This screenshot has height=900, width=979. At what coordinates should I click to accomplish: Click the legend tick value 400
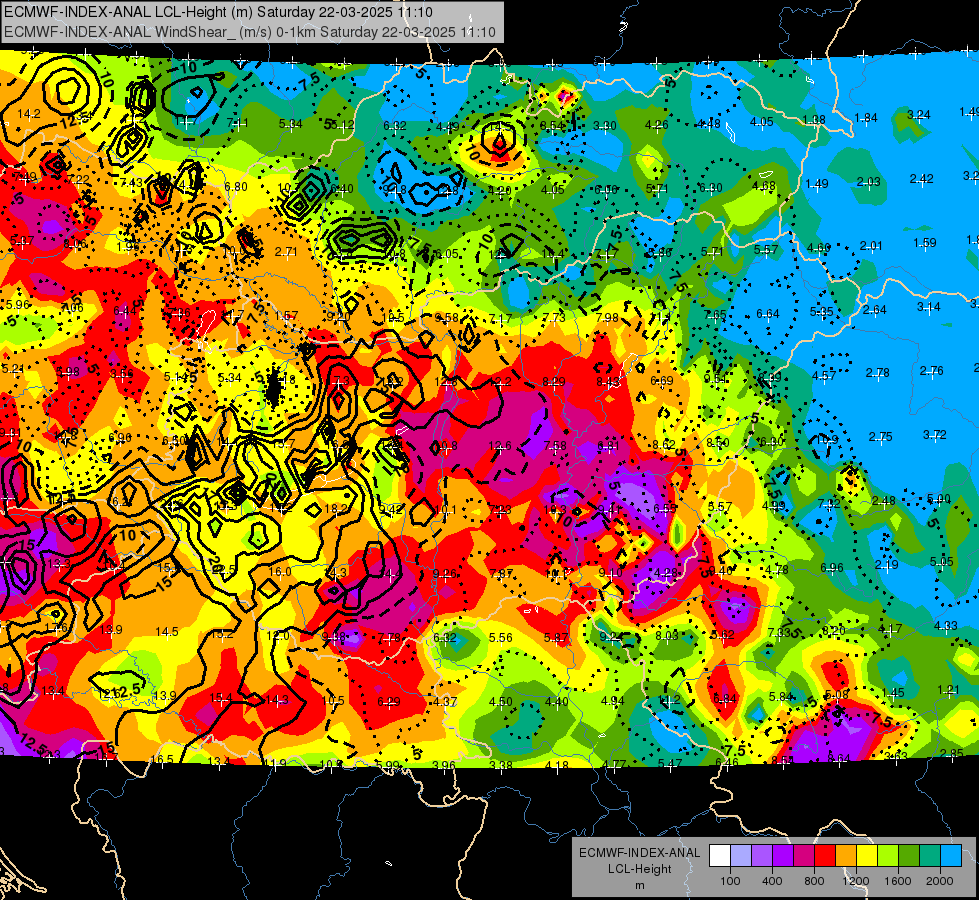click(x=772, y=881)
